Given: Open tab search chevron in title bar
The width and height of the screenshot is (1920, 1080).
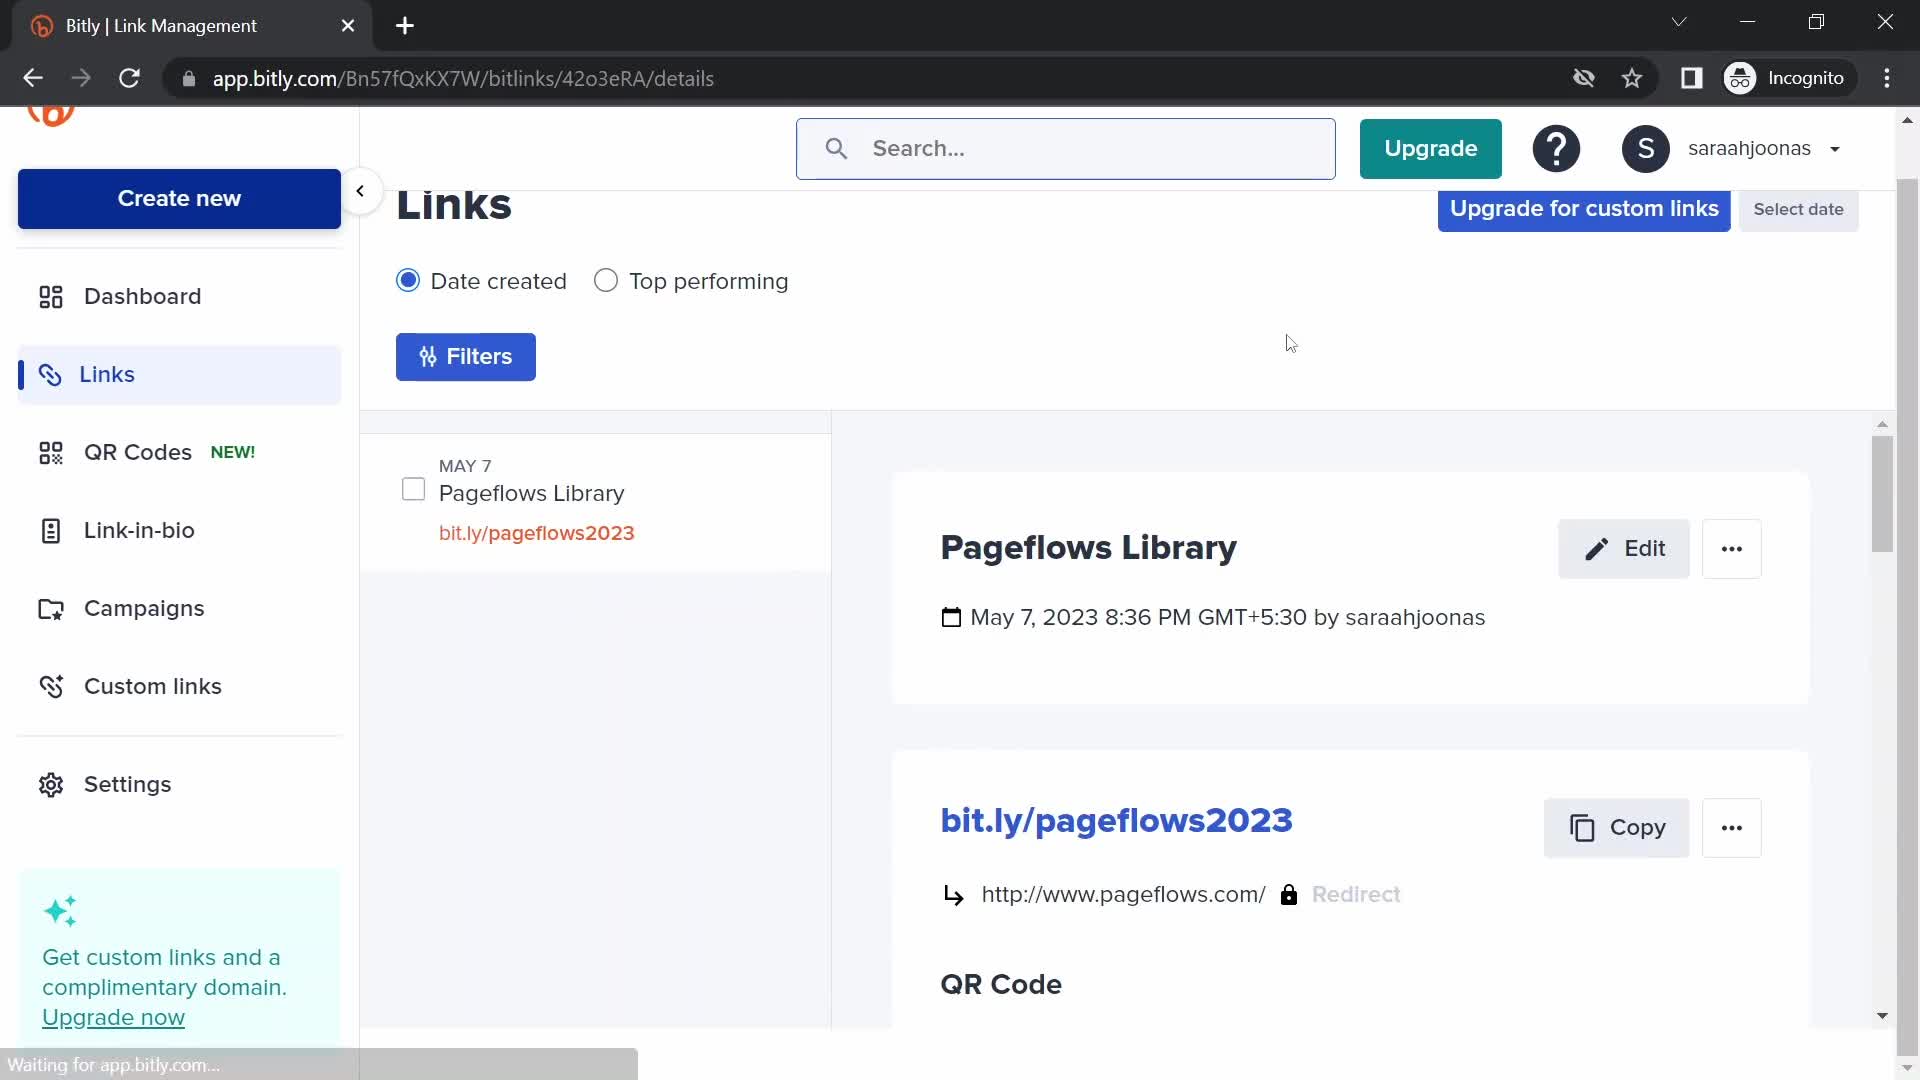Looking at the screenshot, I should [x=1679, y=22].
